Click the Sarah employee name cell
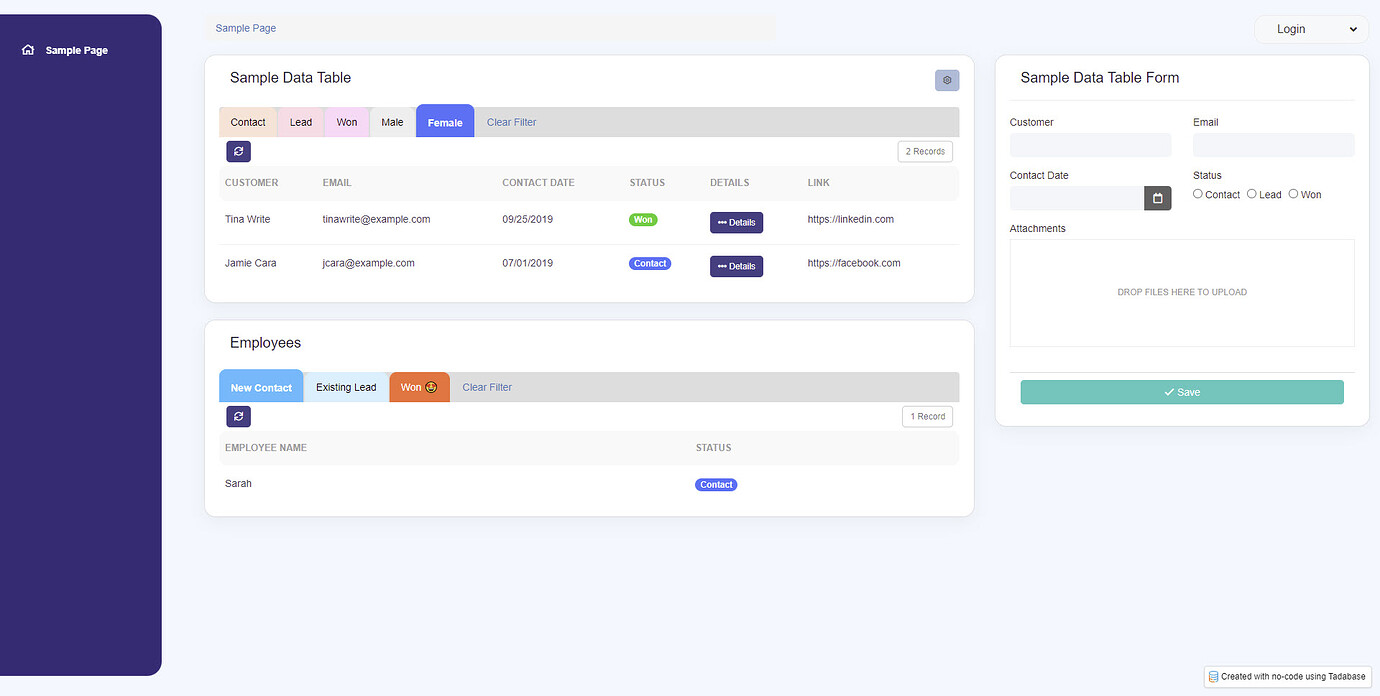This screenshot has height=696, width=1380. [238, 483]
